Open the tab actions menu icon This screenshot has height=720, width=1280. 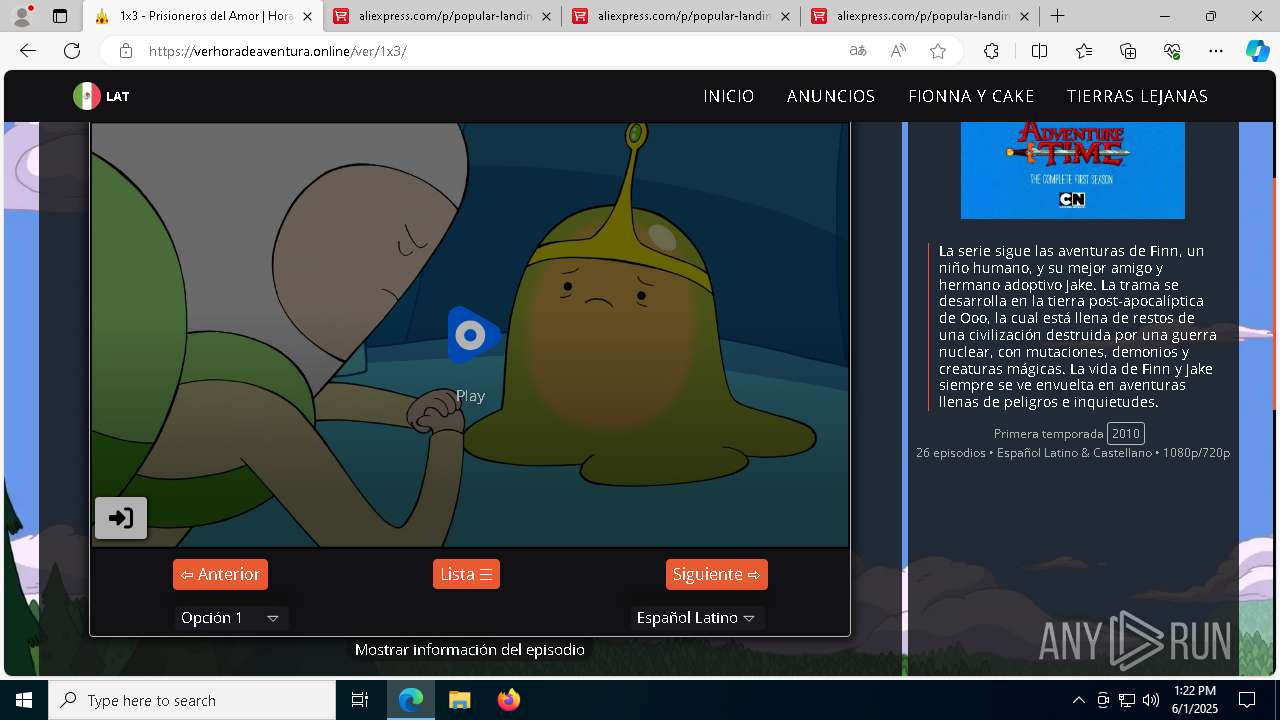point(60,16)
